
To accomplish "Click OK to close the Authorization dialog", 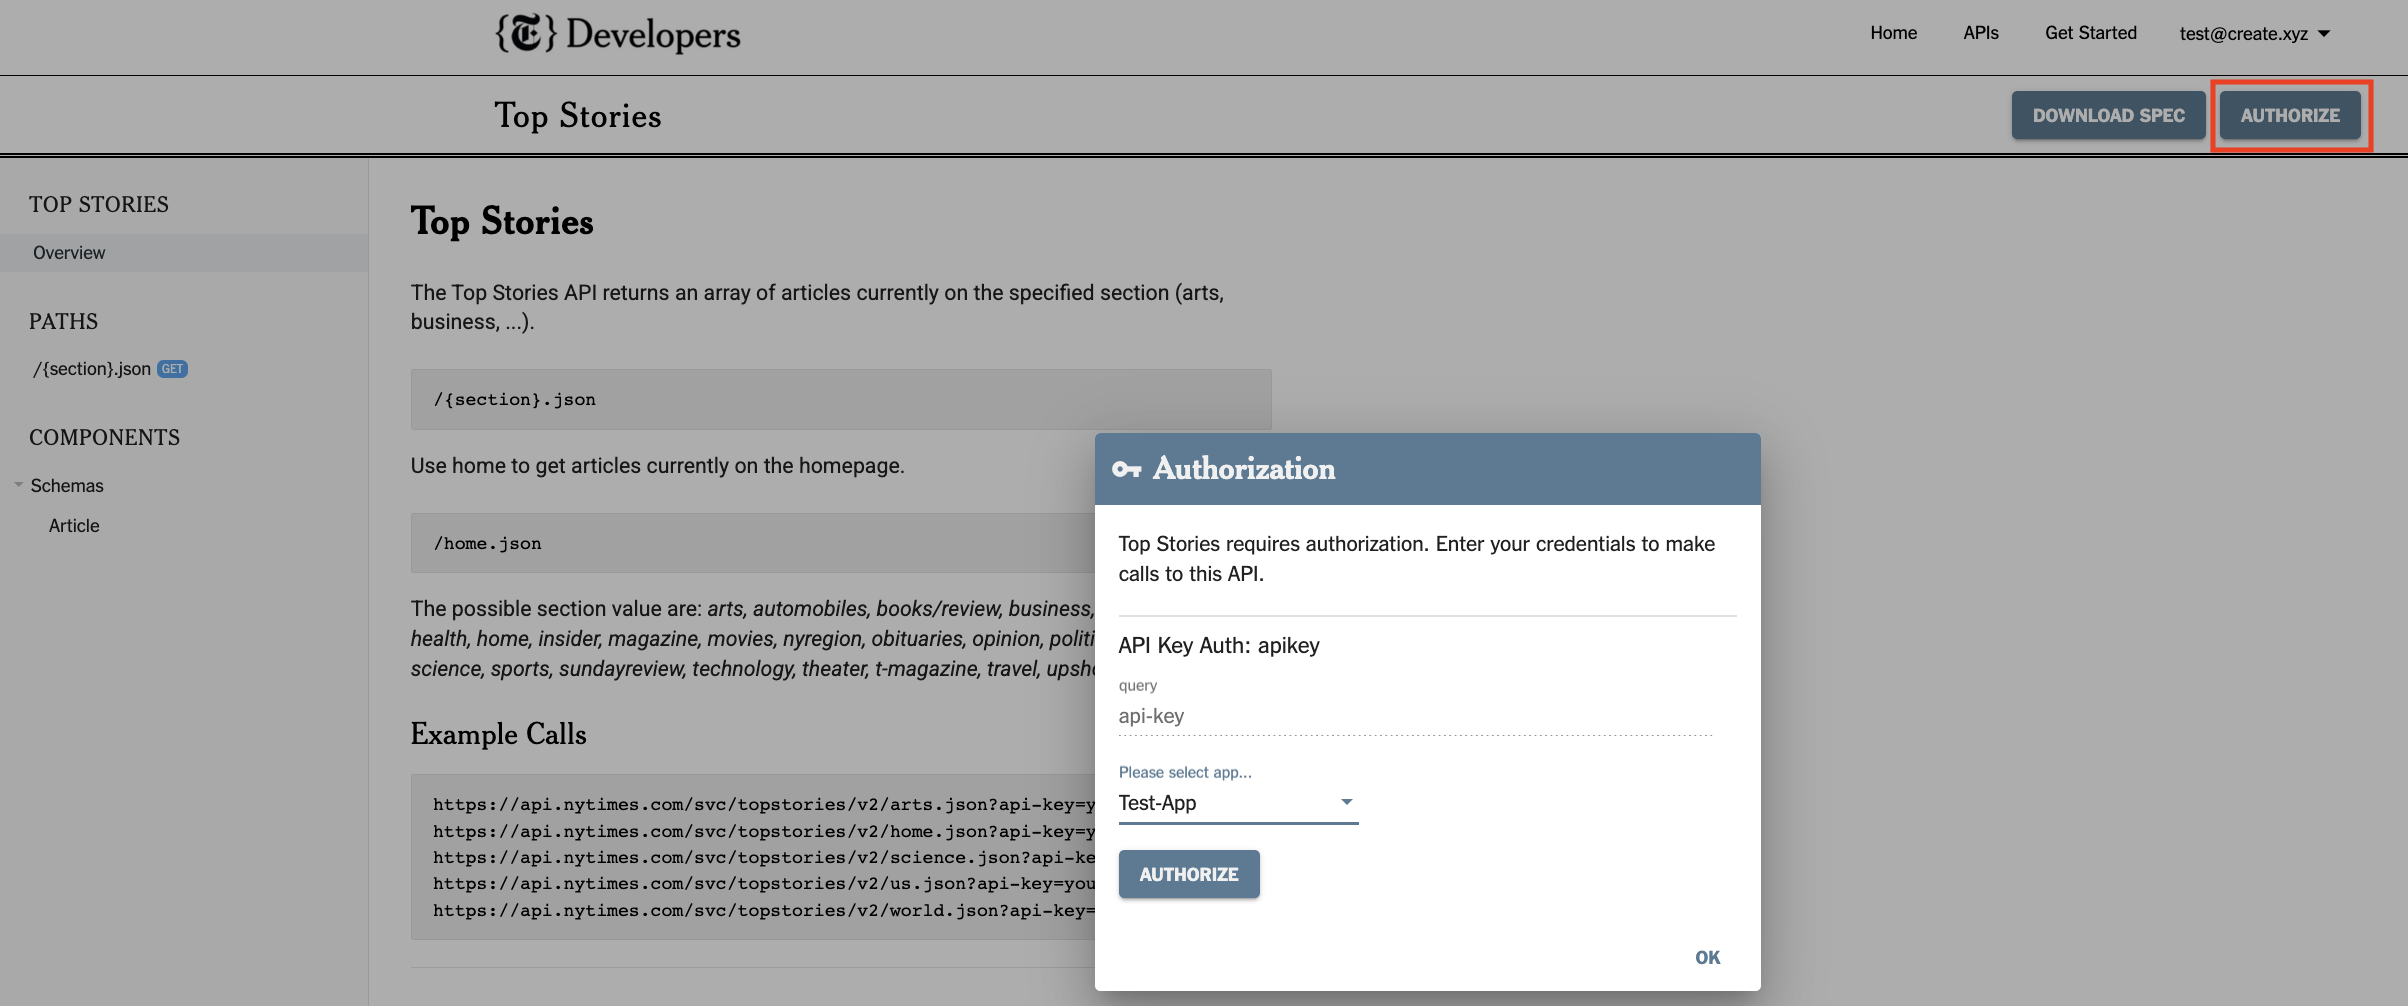I will click(1707, 957).
